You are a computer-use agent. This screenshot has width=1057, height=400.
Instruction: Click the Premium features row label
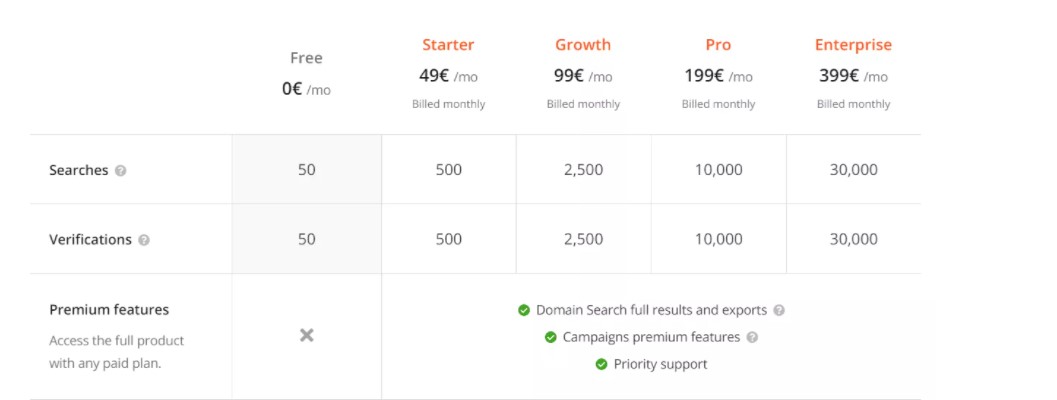click(109, 310)
